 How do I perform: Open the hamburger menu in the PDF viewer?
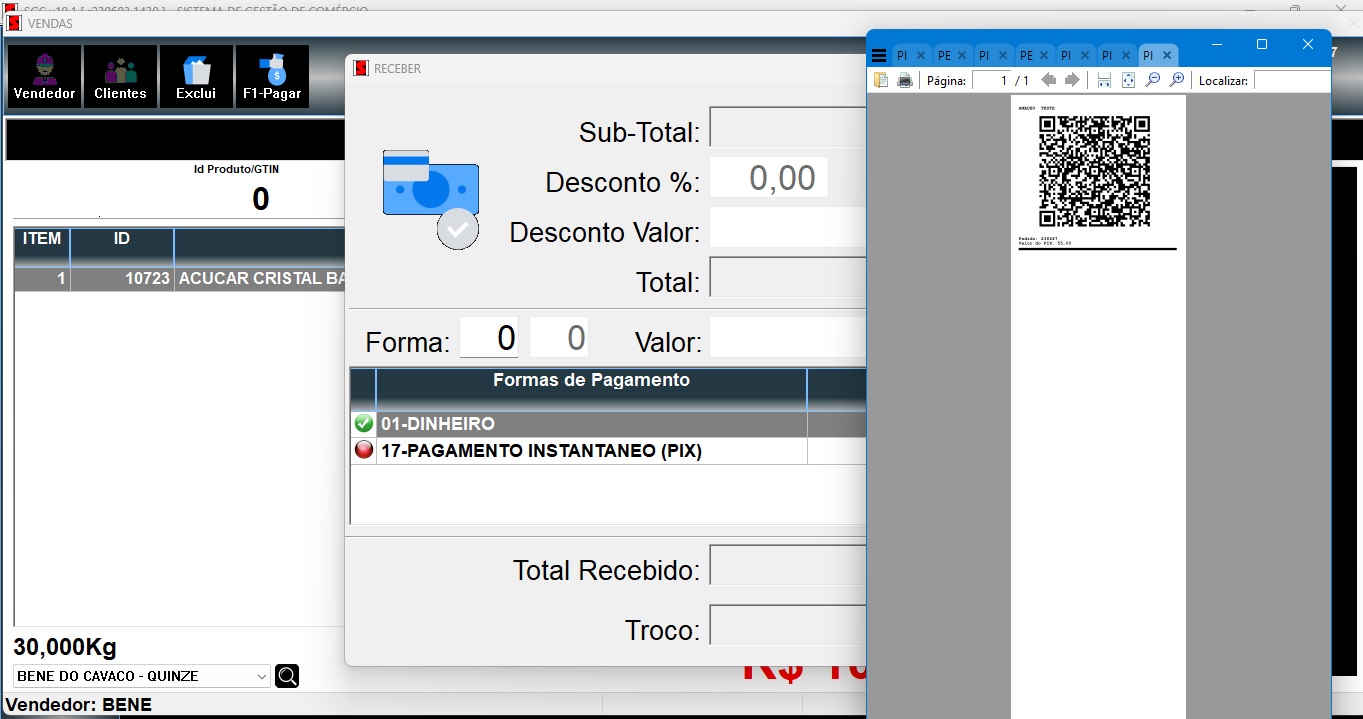click(879, 56)
